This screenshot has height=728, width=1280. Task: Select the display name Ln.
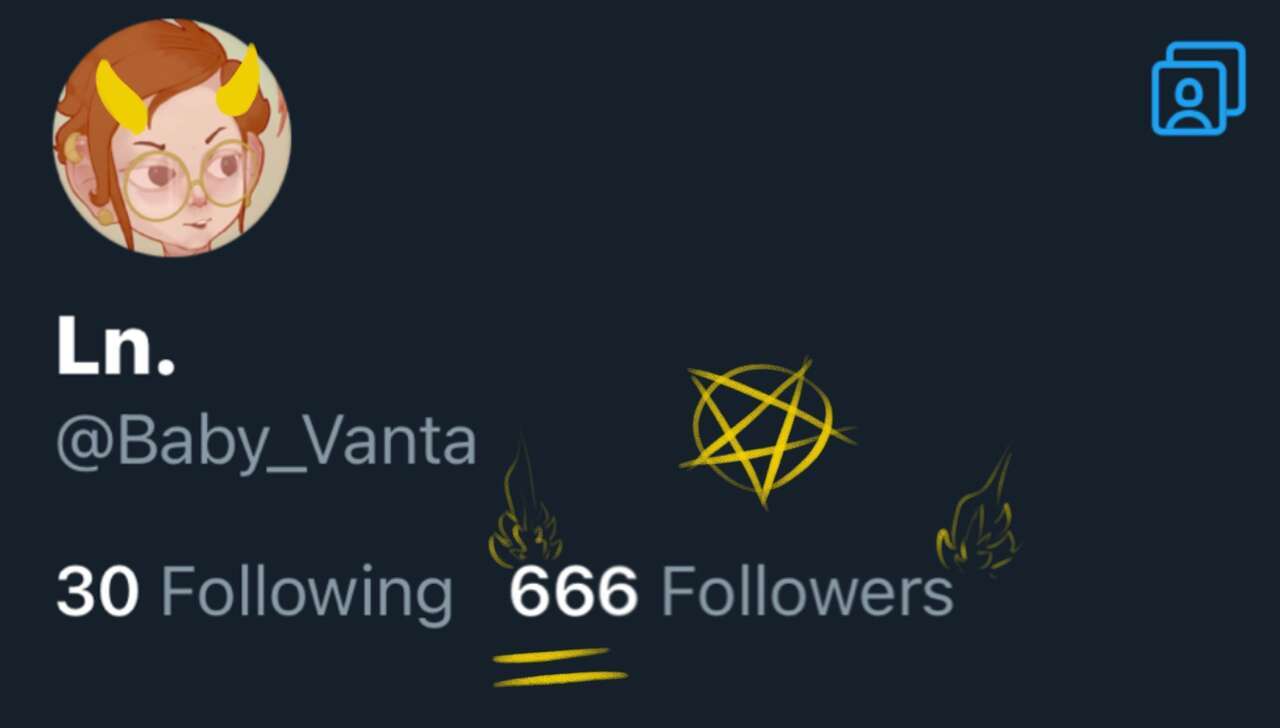[116, 345]
